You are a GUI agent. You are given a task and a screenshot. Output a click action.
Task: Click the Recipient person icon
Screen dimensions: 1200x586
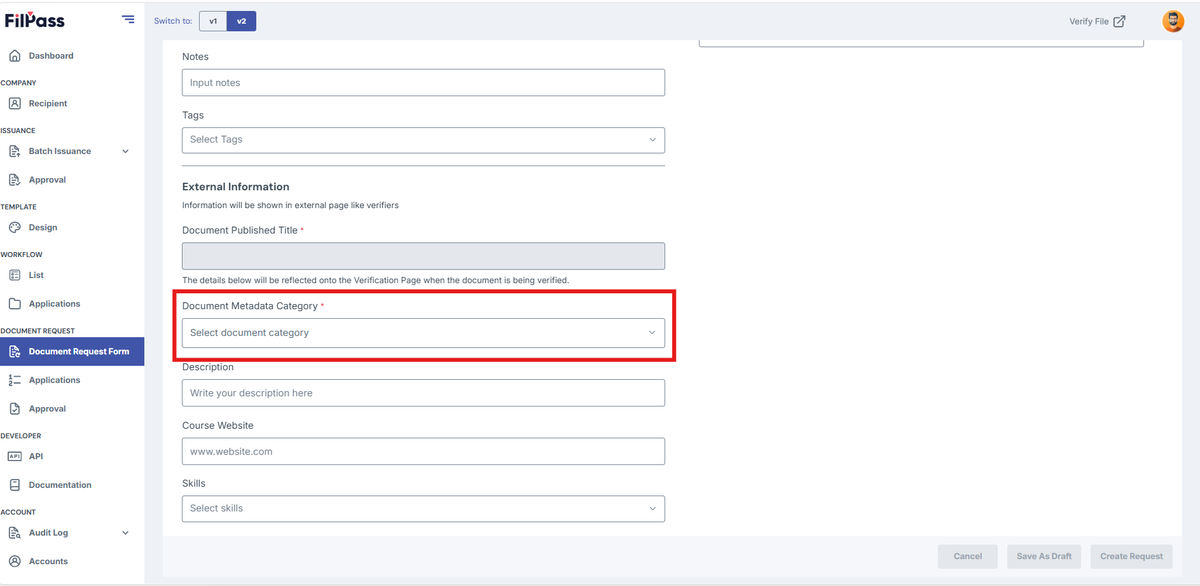click(14, 103)
